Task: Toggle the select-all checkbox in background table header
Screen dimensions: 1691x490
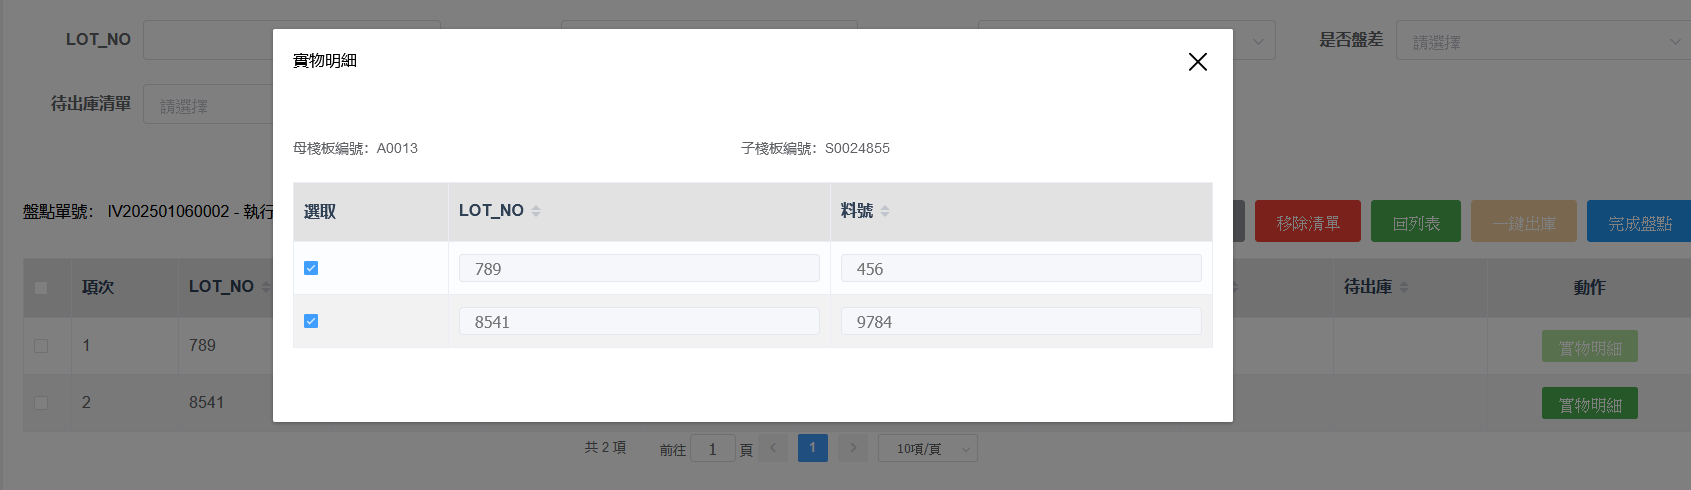Action: tap(41, 287)
